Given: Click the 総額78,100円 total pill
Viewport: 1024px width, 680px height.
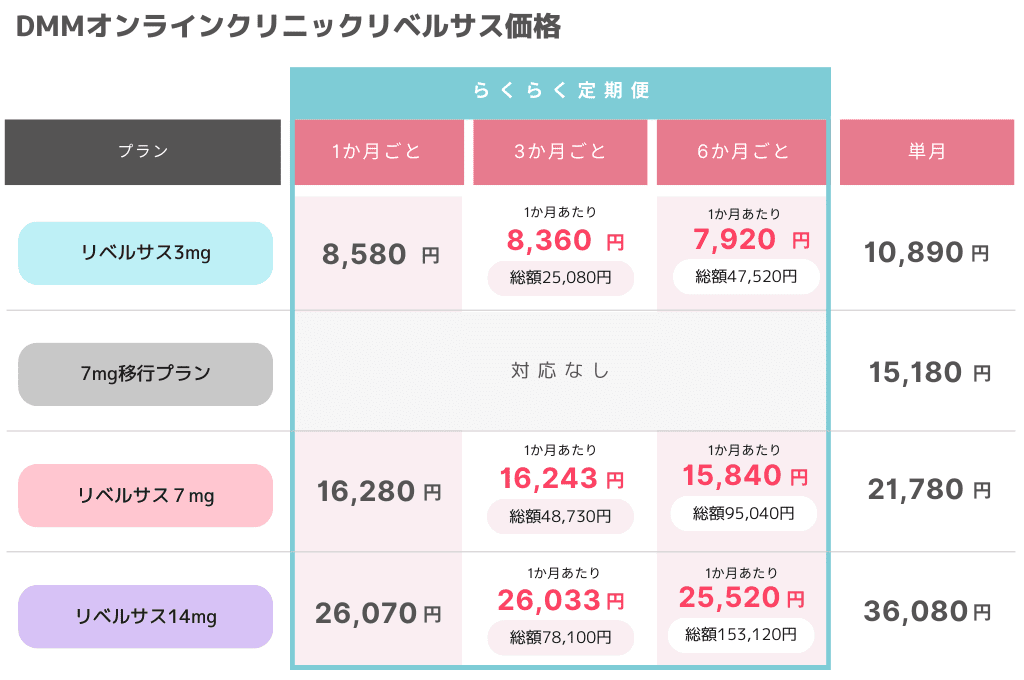Looking at the screenshot, I should pyautogui.click(x=560, y=637).
